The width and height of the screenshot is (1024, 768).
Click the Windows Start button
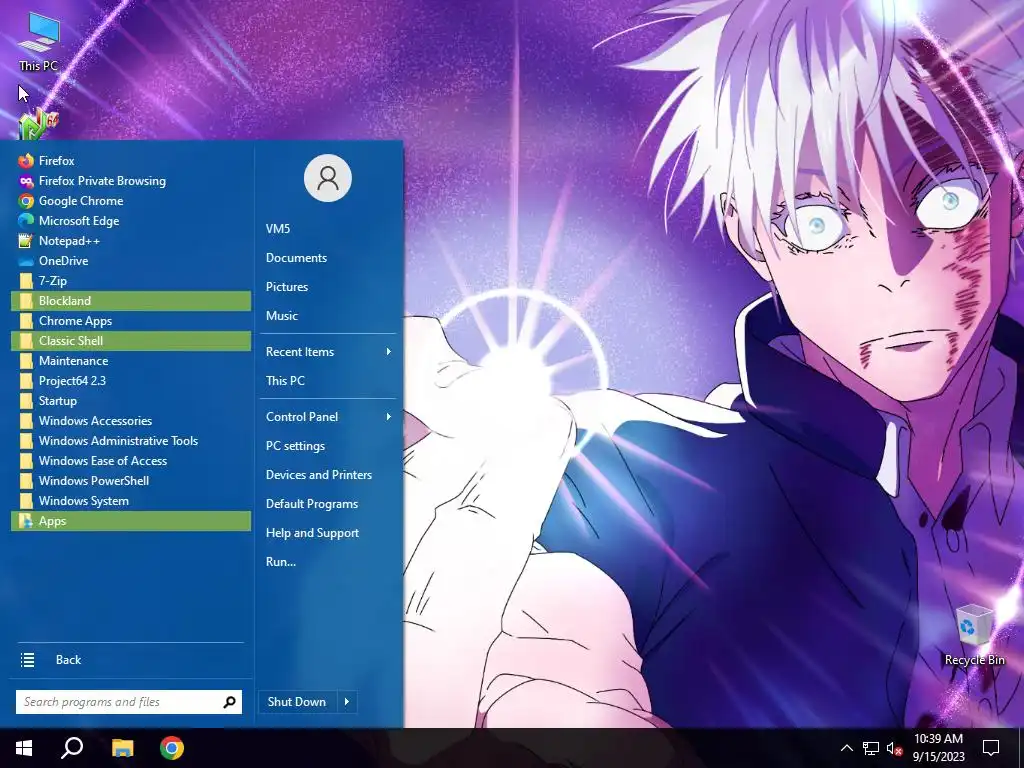click(x=24, y=748)
